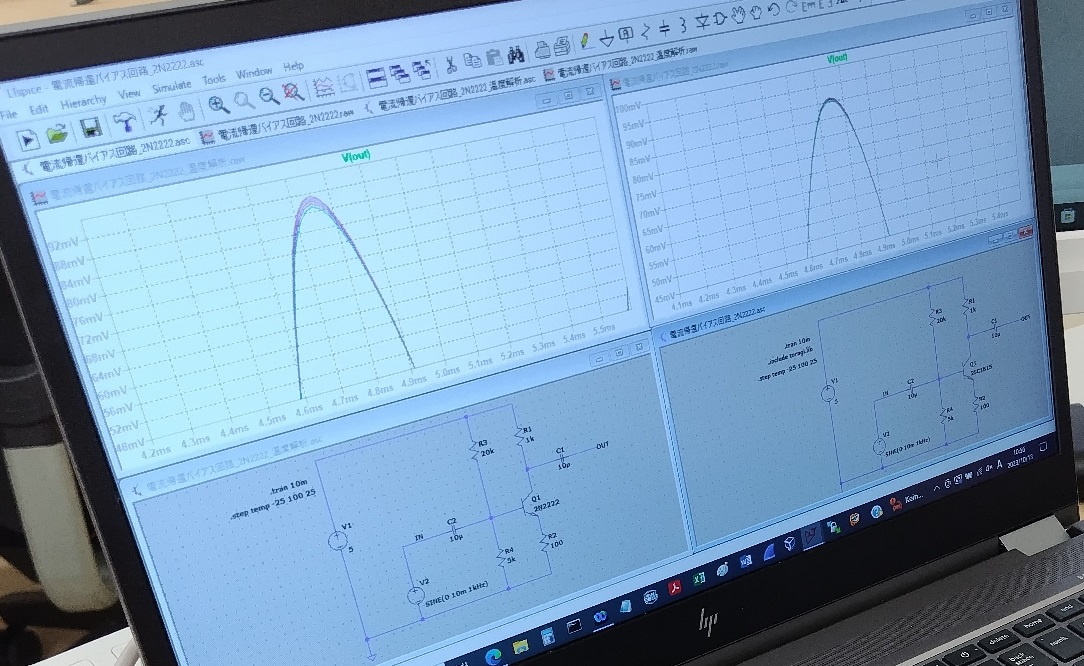Click the .tran 10m directive in left schematic
Screen dimensions: 1084x666
(288, 486)
